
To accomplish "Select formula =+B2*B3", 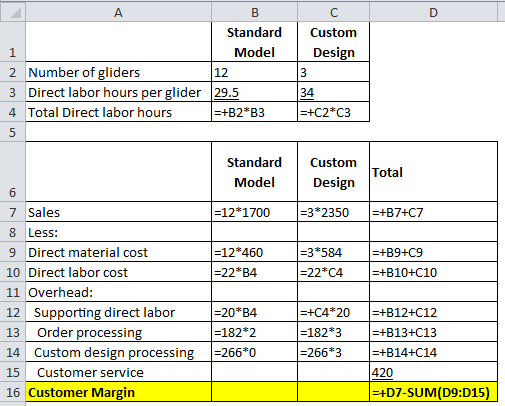I will (x=254, y=112).
